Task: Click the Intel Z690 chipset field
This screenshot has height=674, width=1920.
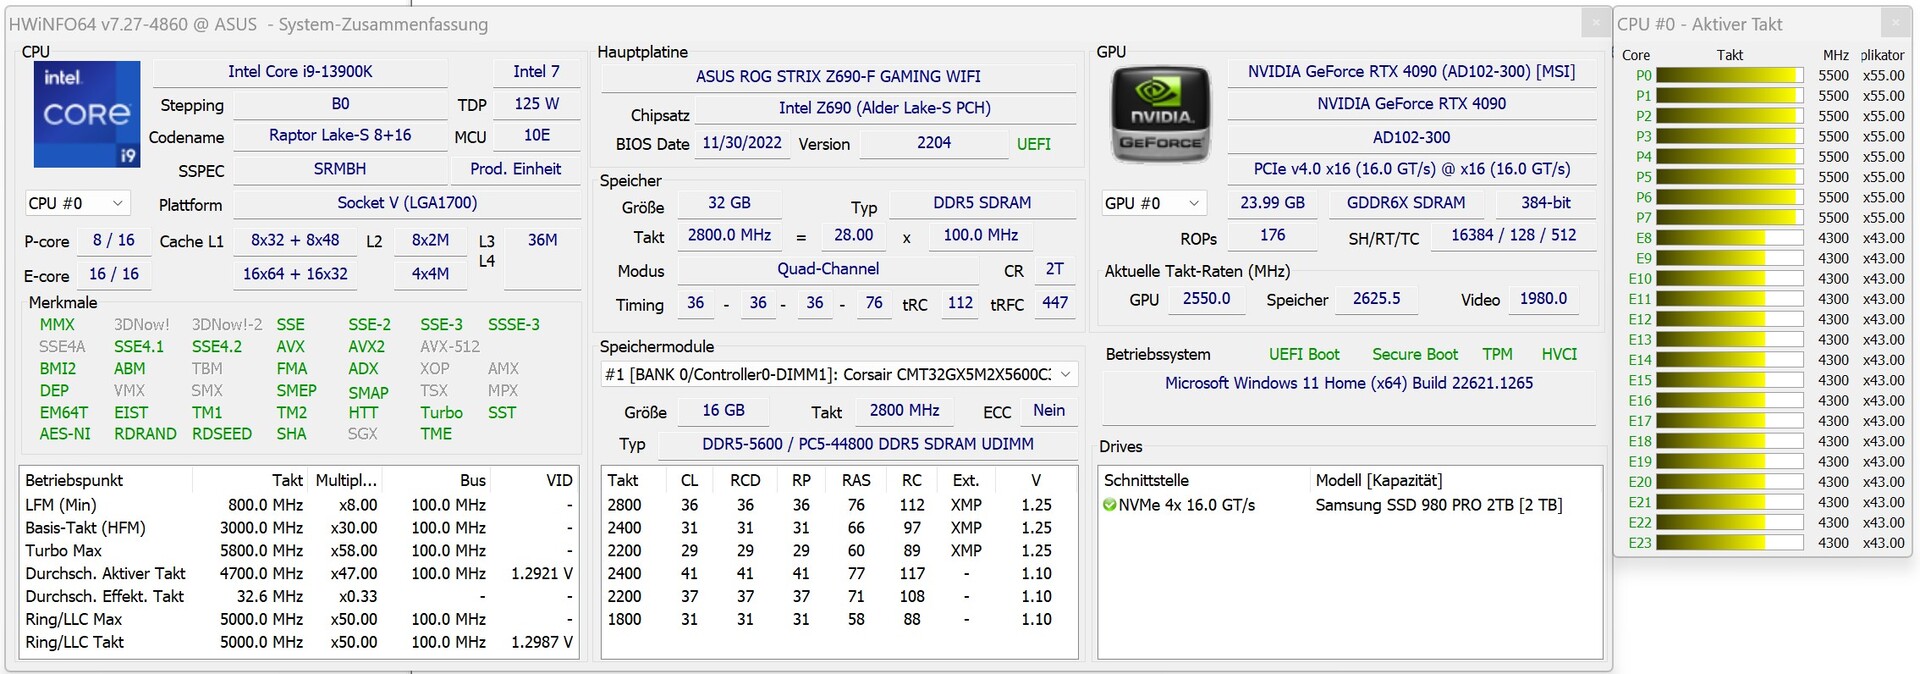Action: 885,108
